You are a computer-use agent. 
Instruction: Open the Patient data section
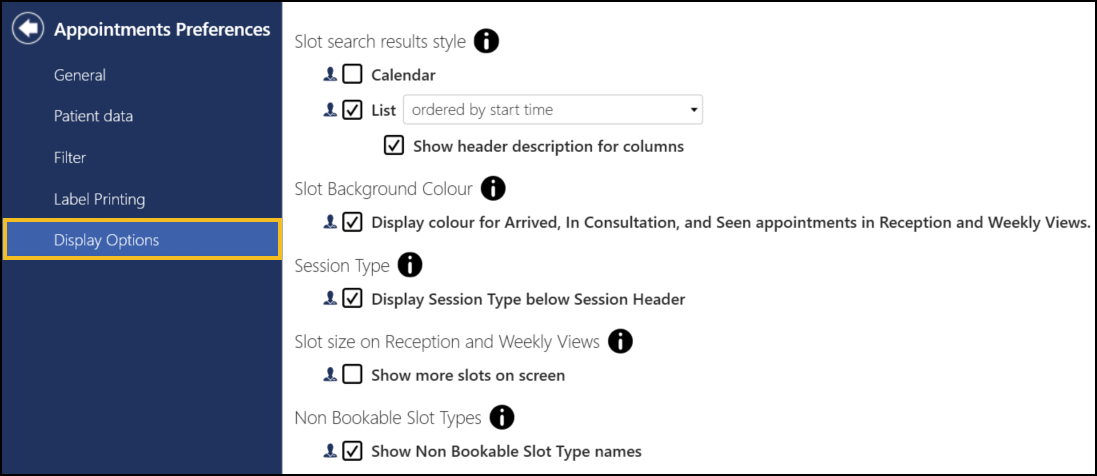(x=93, y=116)
